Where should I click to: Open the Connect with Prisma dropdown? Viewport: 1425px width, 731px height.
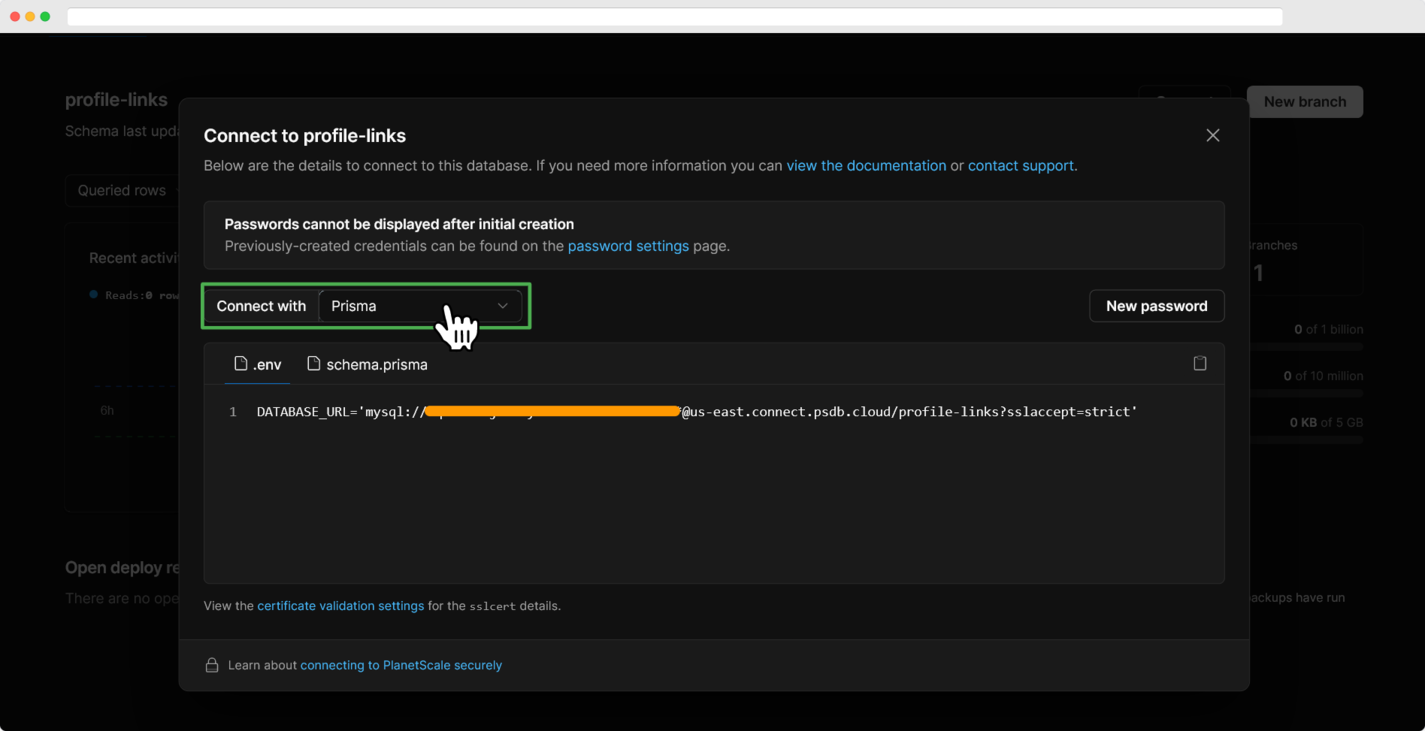coord(420,306)
